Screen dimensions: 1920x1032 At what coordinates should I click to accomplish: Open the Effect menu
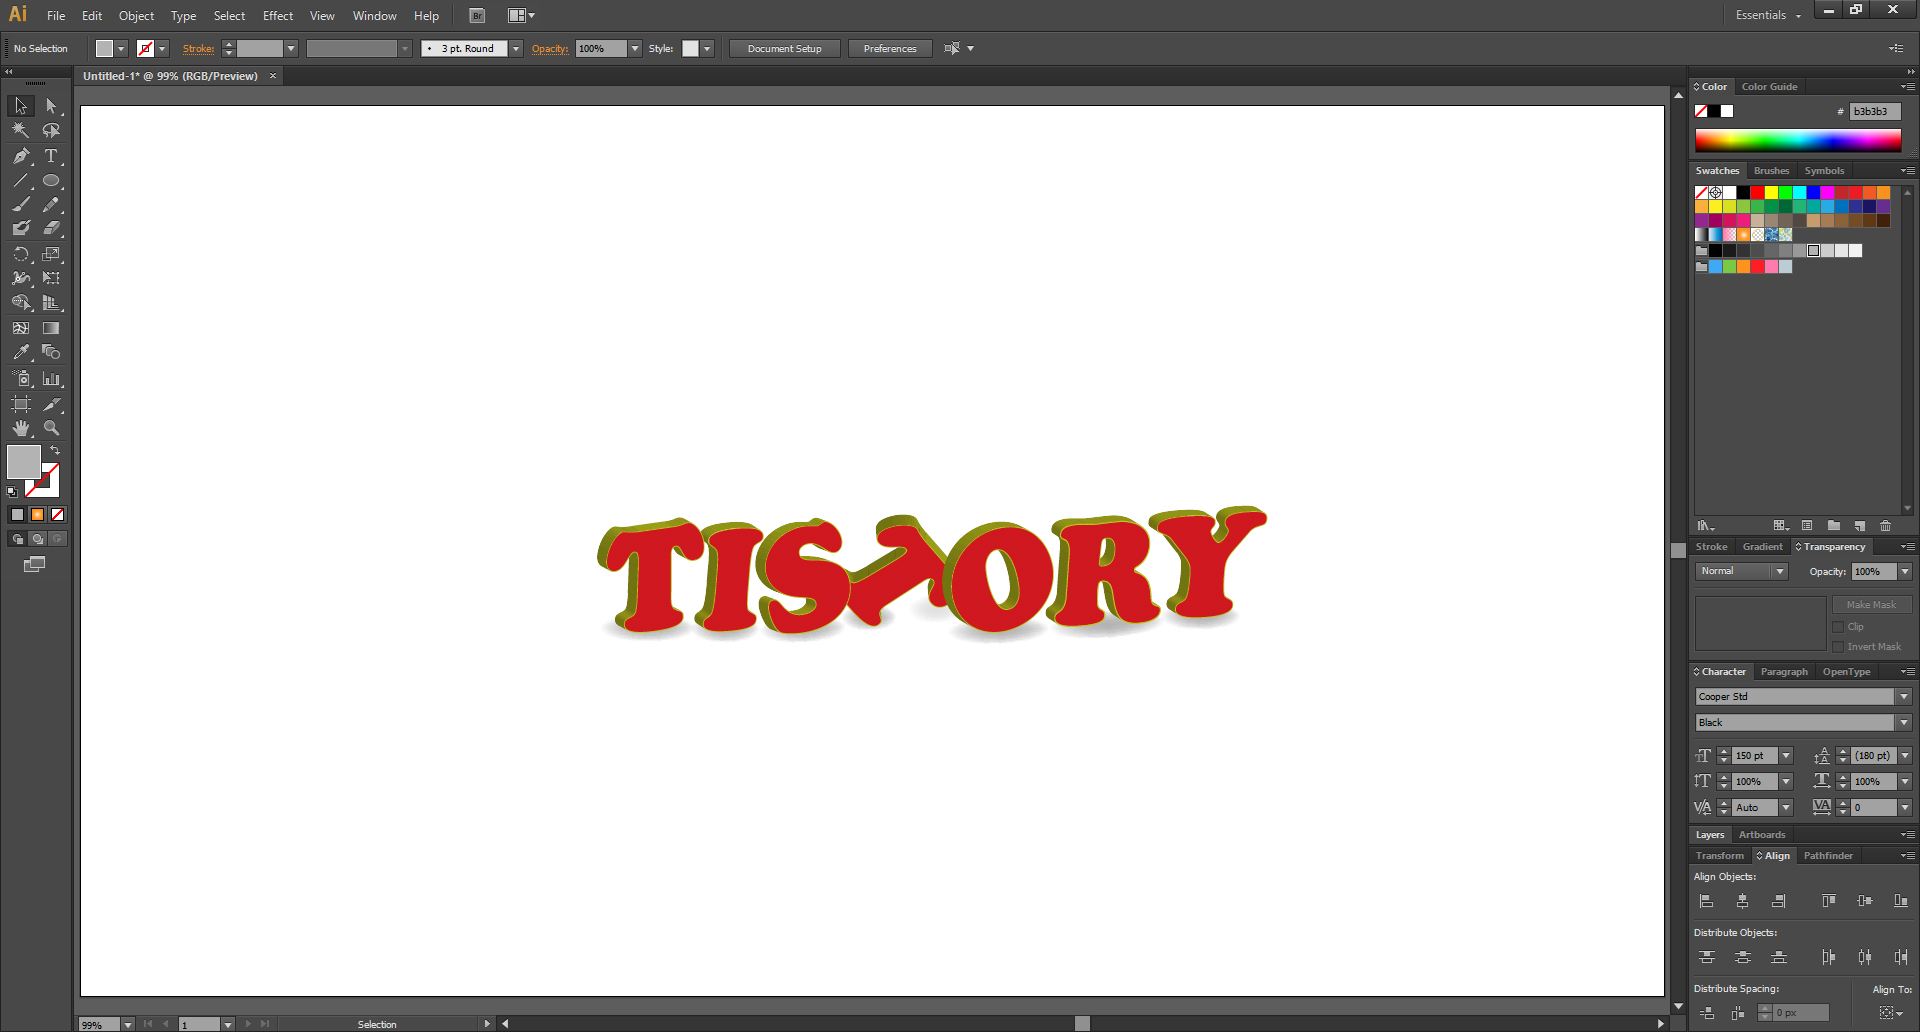278,16
